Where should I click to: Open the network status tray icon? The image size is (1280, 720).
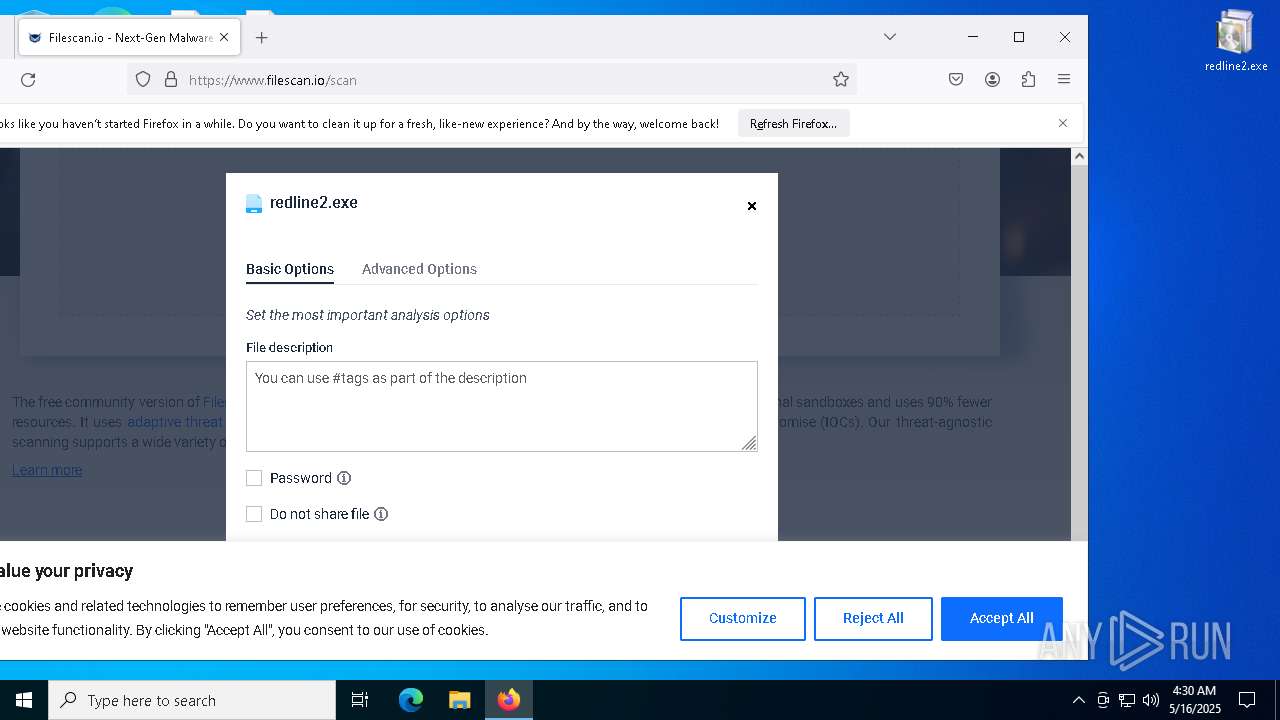pyautogui.click(x=1127, y=700)
